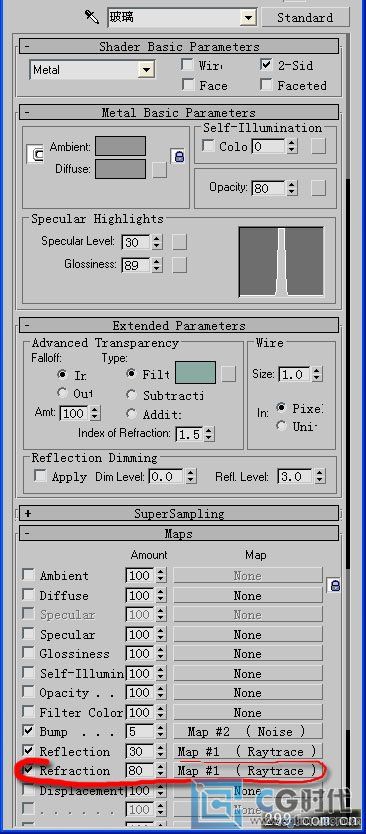
Task: Uncheck the Reflection map checkbox
Action: pyautogui.click(x=28, y=750)
